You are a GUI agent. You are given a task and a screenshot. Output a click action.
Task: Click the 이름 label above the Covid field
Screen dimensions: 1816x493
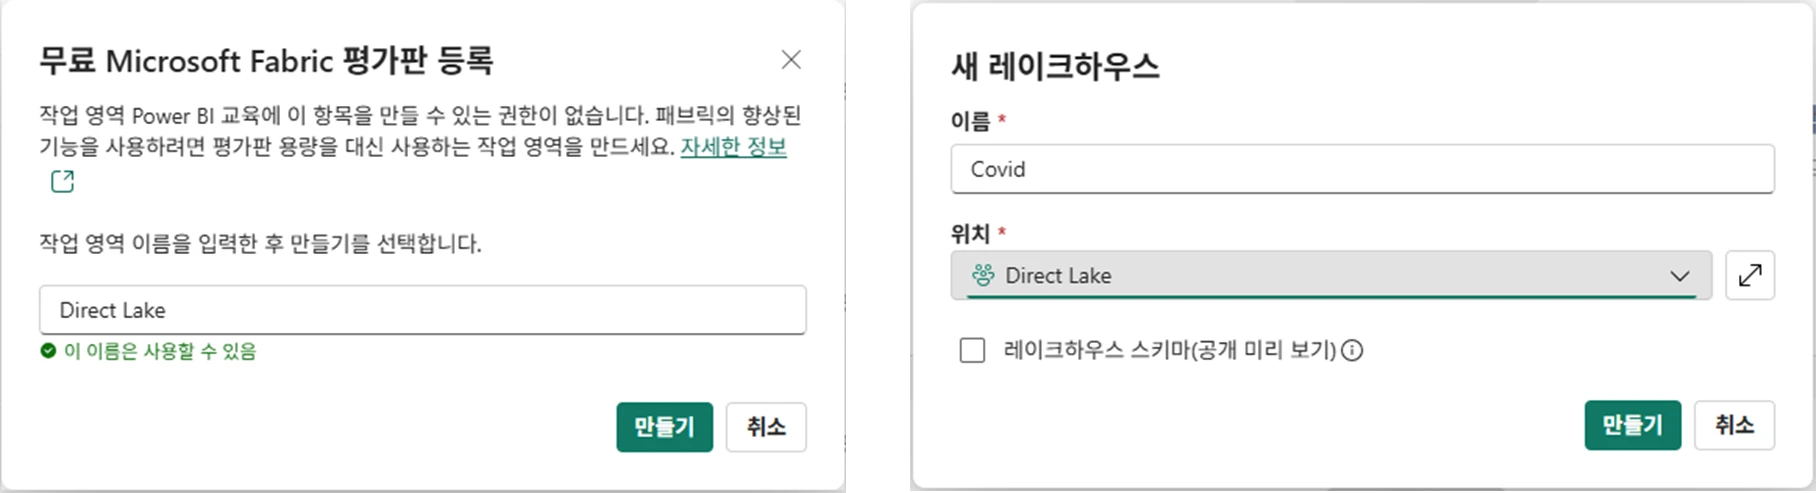970,121
